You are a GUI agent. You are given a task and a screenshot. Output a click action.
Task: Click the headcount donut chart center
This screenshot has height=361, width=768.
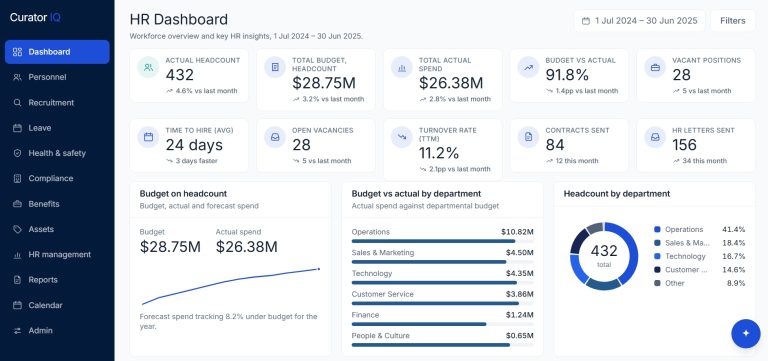[x=604, y=256]
